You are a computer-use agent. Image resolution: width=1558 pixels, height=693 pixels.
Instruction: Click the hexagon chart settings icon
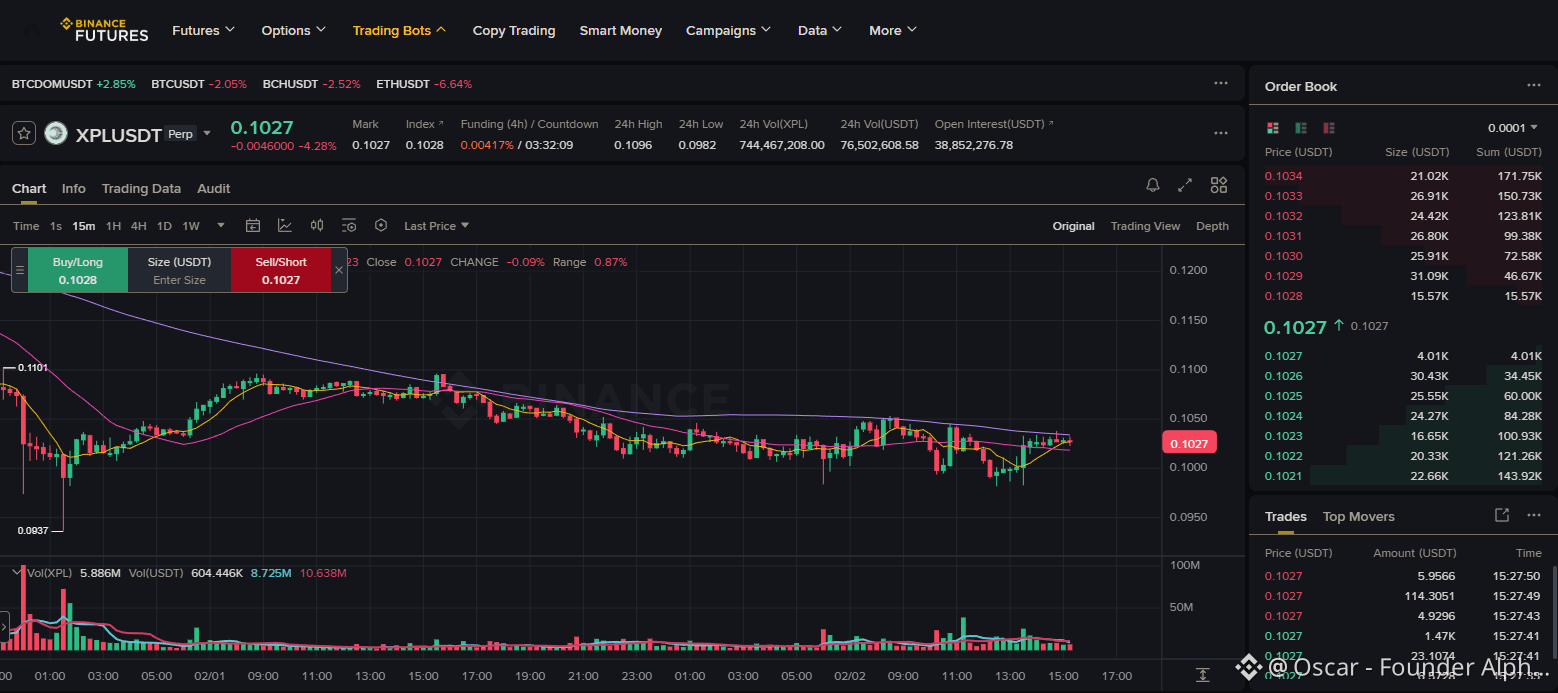(x=381, y=226)
